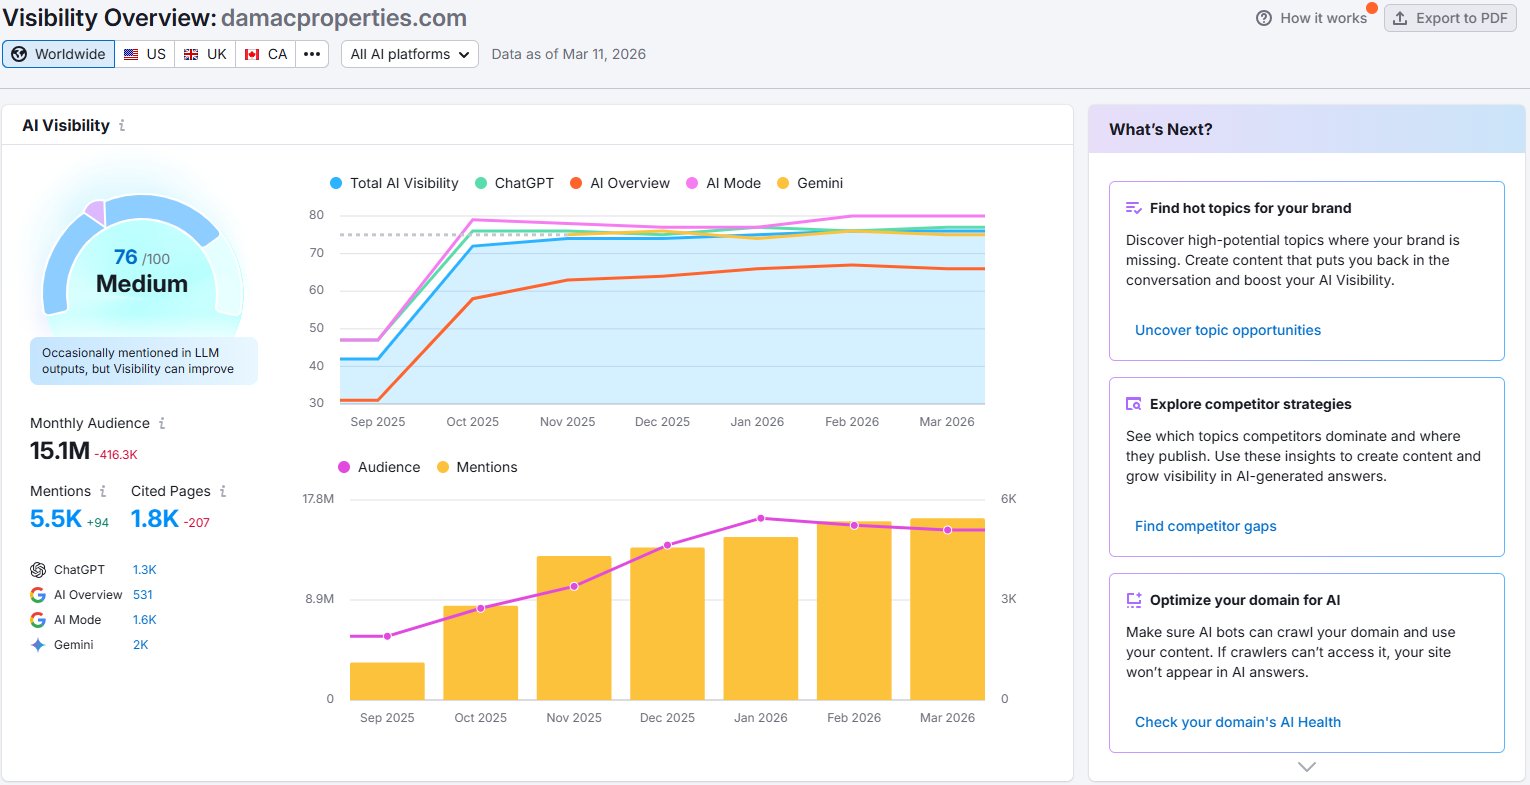Click the Export to PDF button

(x=1450, y=18)
